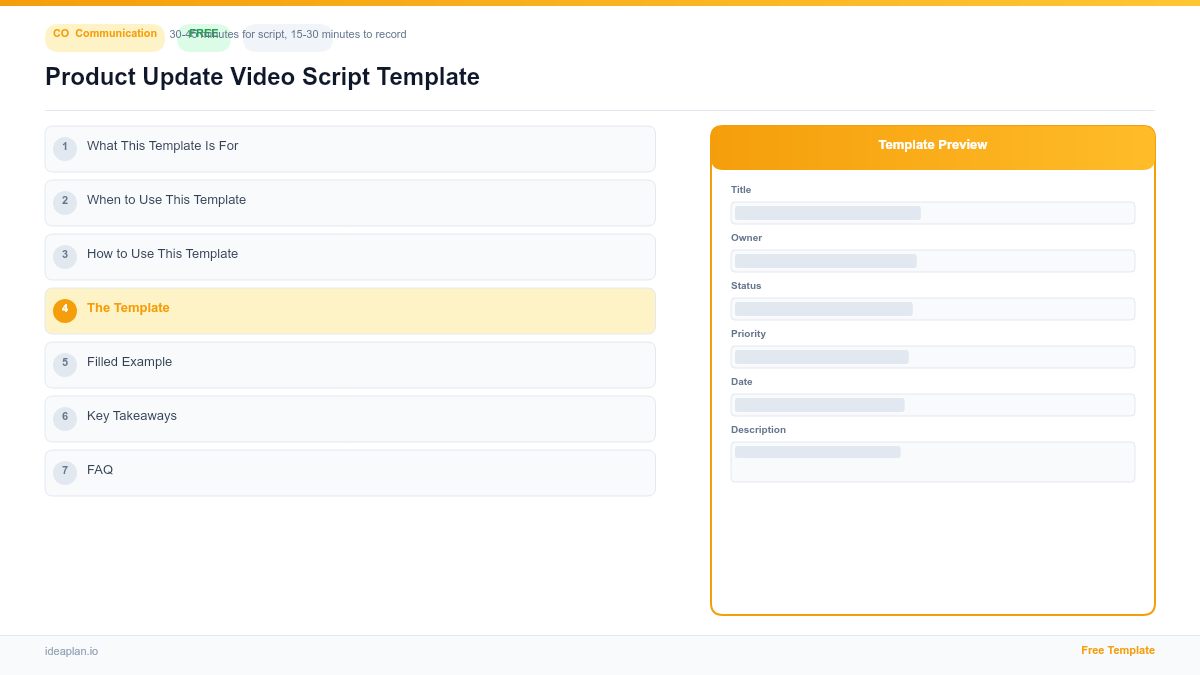The image size is (1200, 675).
Task: Click the Date input field
Action: click(933, 405)
